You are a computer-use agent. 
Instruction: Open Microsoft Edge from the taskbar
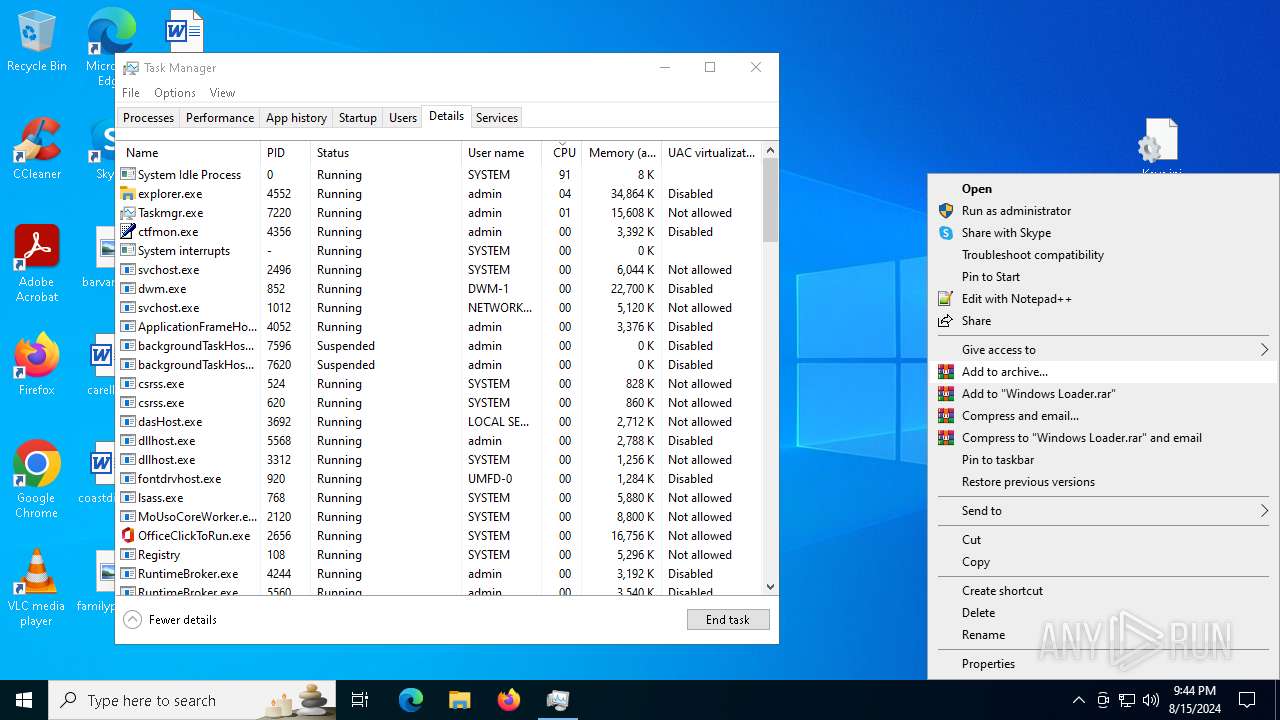411,700
